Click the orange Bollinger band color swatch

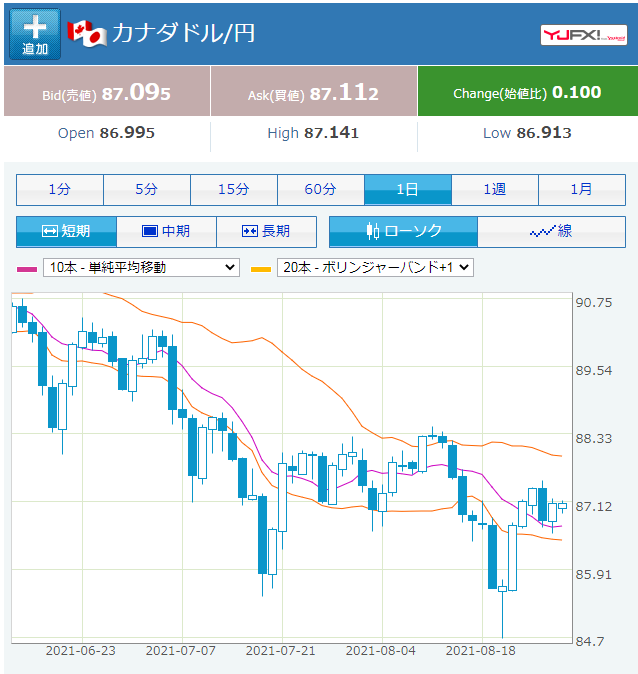[x=261, y=270]
